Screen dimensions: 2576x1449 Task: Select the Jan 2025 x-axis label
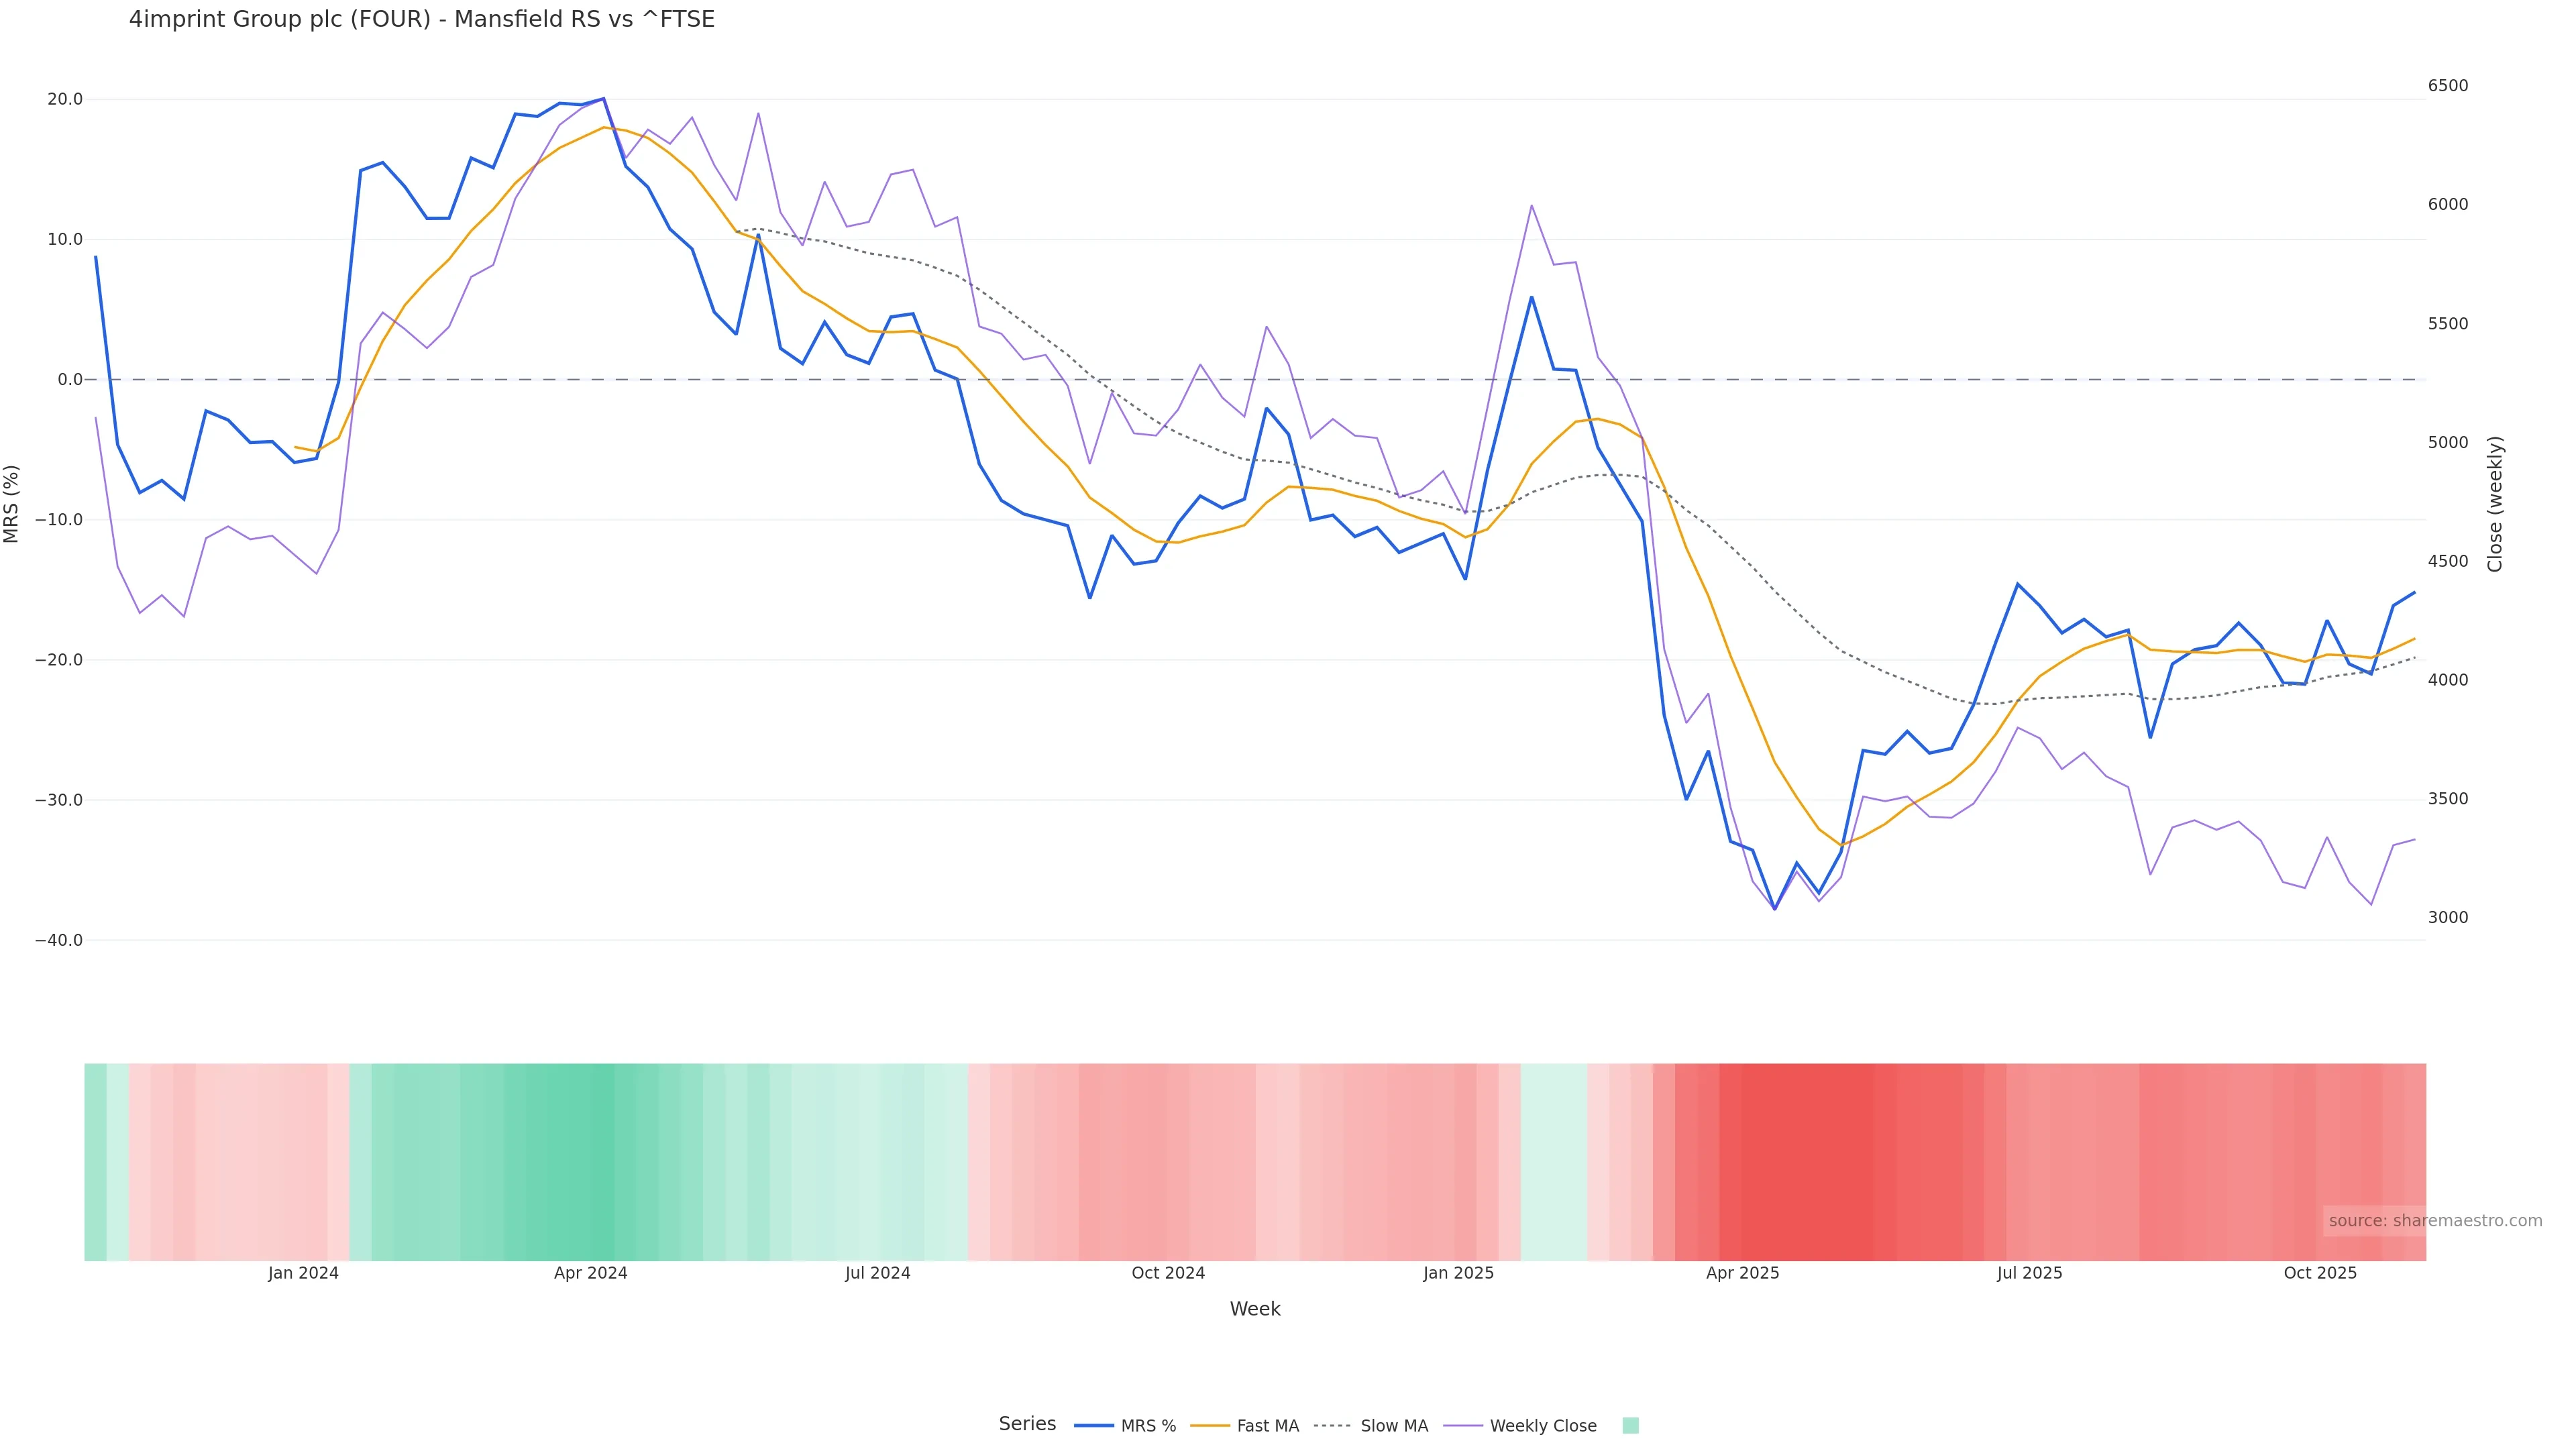[1458, 1273]
